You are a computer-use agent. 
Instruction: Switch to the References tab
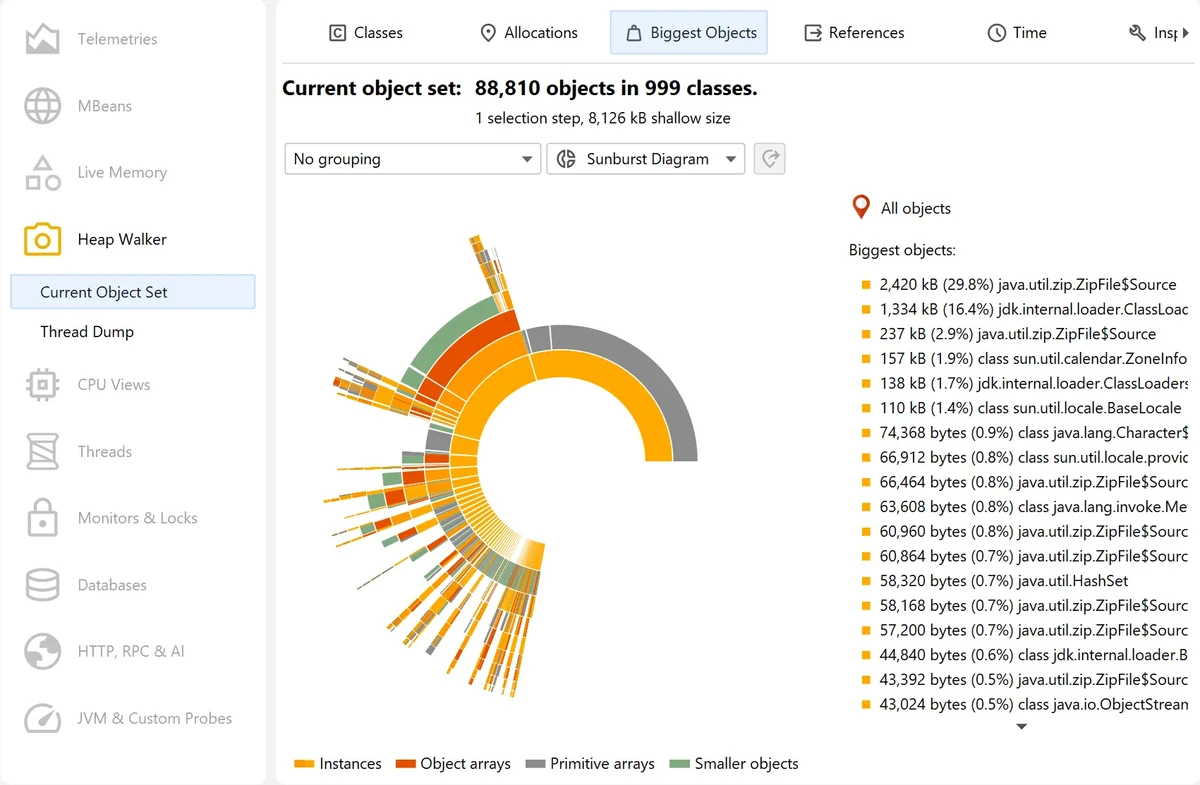pos(854,33)
